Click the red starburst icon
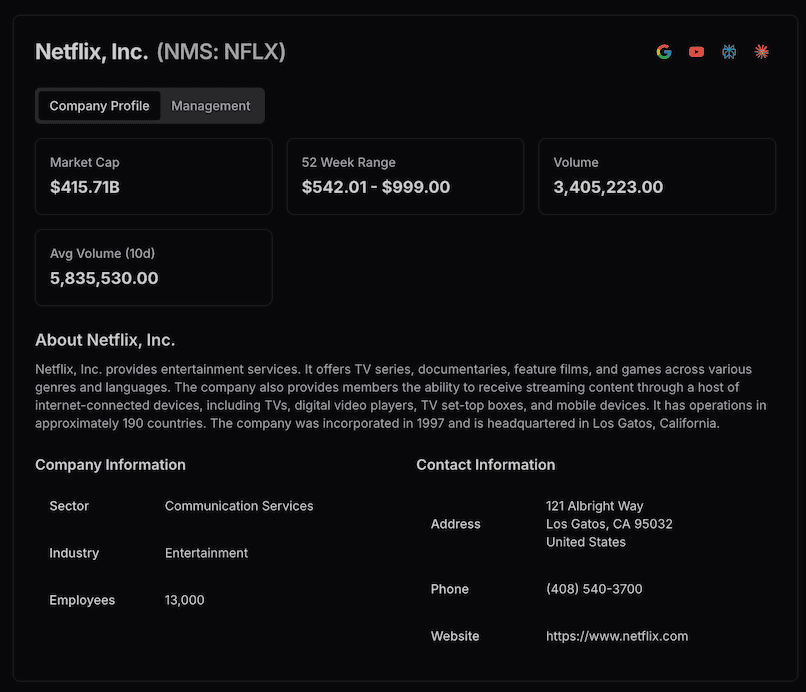The image size is (806, 692). tap(761, 52)
